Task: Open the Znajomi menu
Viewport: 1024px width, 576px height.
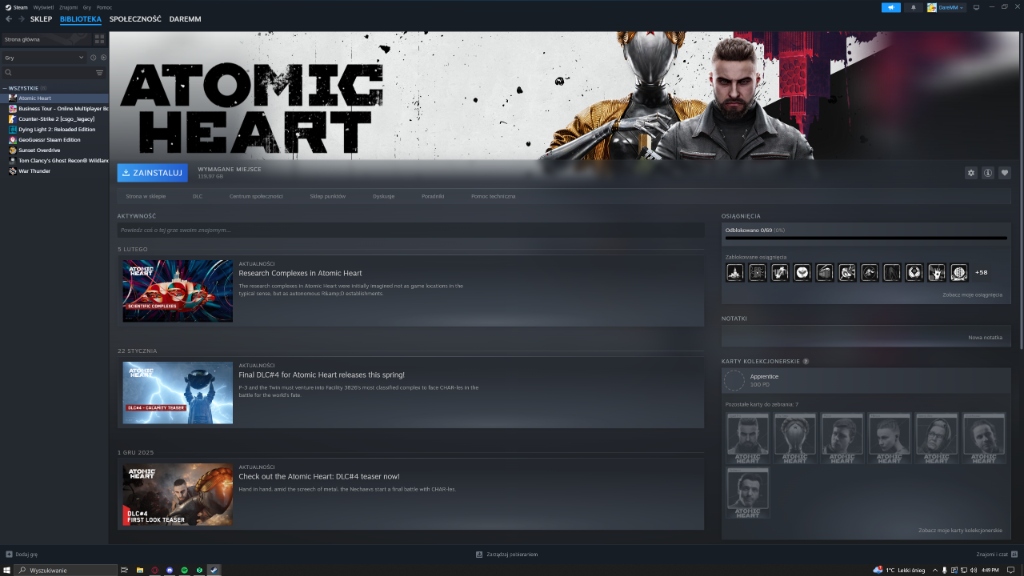Action: point(68,7)
